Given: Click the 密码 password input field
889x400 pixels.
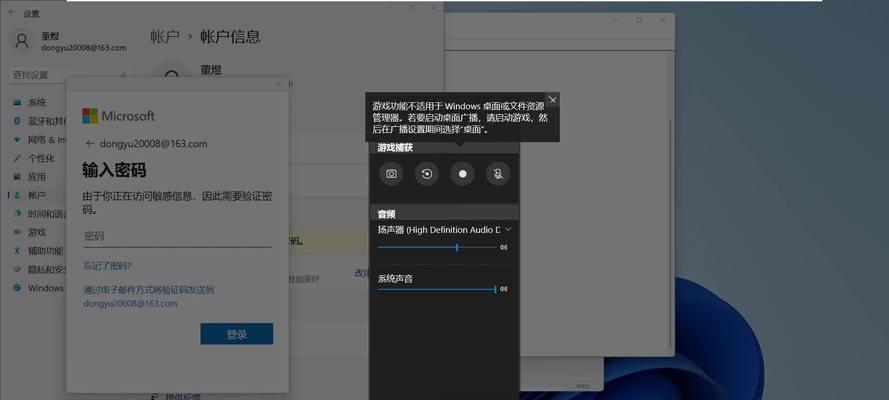Looking at the screenshot, I should tap(177, 236).
